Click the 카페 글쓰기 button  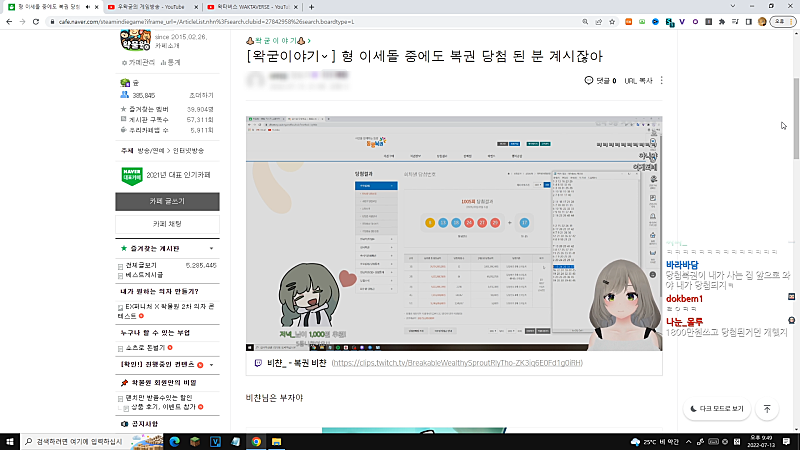(x=167, y=202)
